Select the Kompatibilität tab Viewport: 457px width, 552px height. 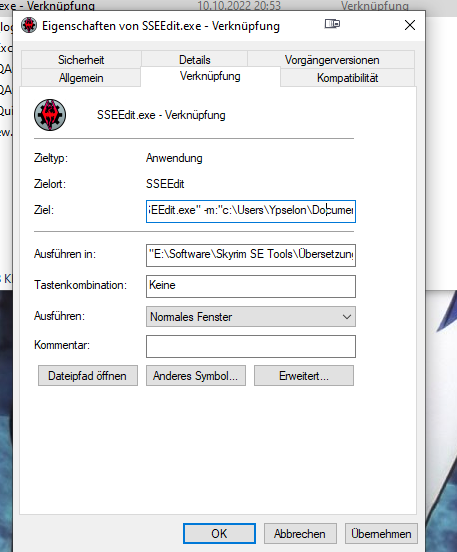tap(348, 77)
